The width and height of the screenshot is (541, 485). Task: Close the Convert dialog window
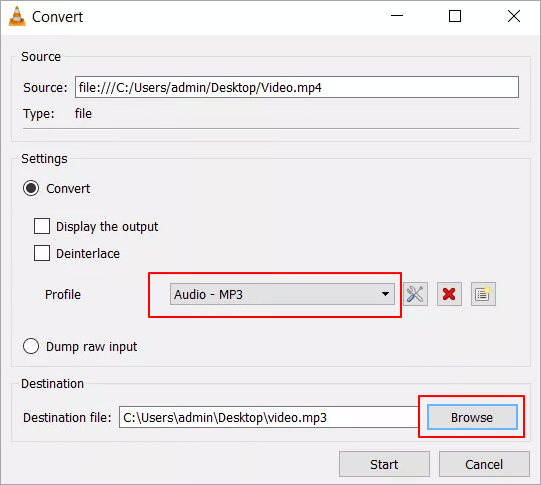pos(514,16)
